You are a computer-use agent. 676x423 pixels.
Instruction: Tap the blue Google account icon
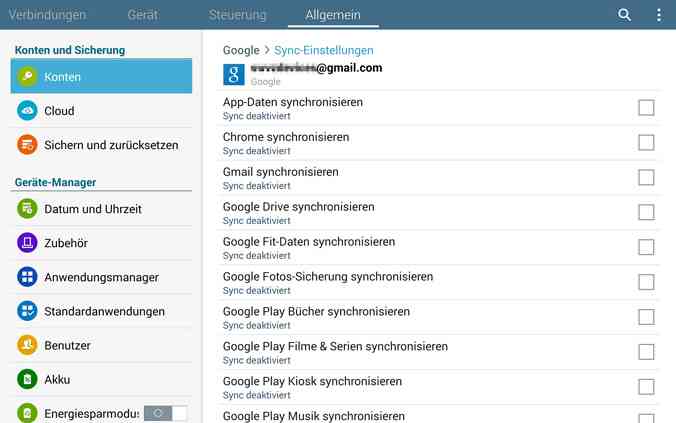tap(234, 75)
